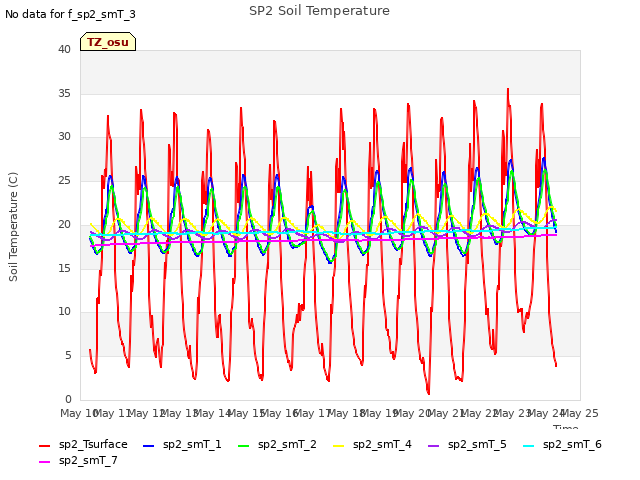Select the SP2 Soil Temperature chart title
Viewport: 640px width, 480px height.
click(x=319, y=11)
